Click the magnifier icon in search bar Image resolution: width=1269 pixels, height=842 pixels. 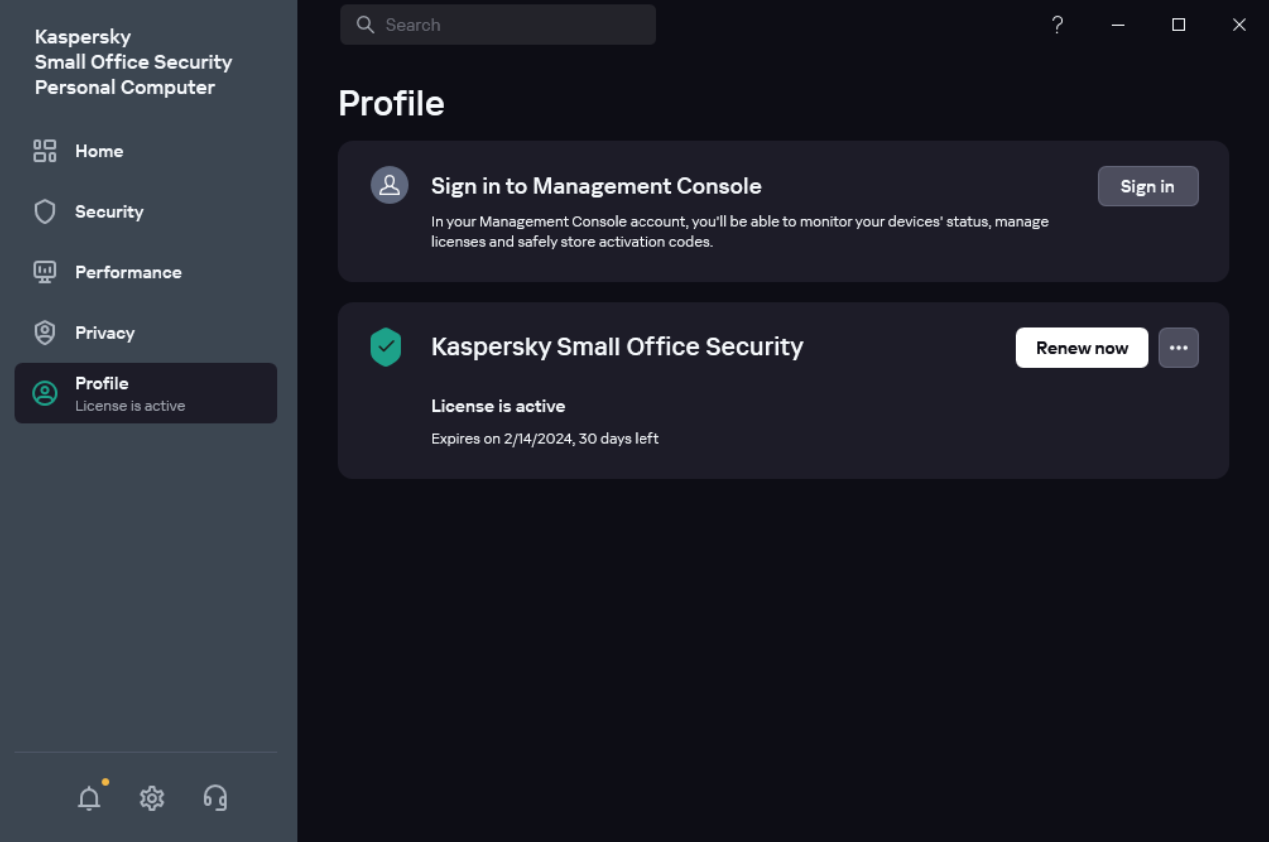pos(365,25)
